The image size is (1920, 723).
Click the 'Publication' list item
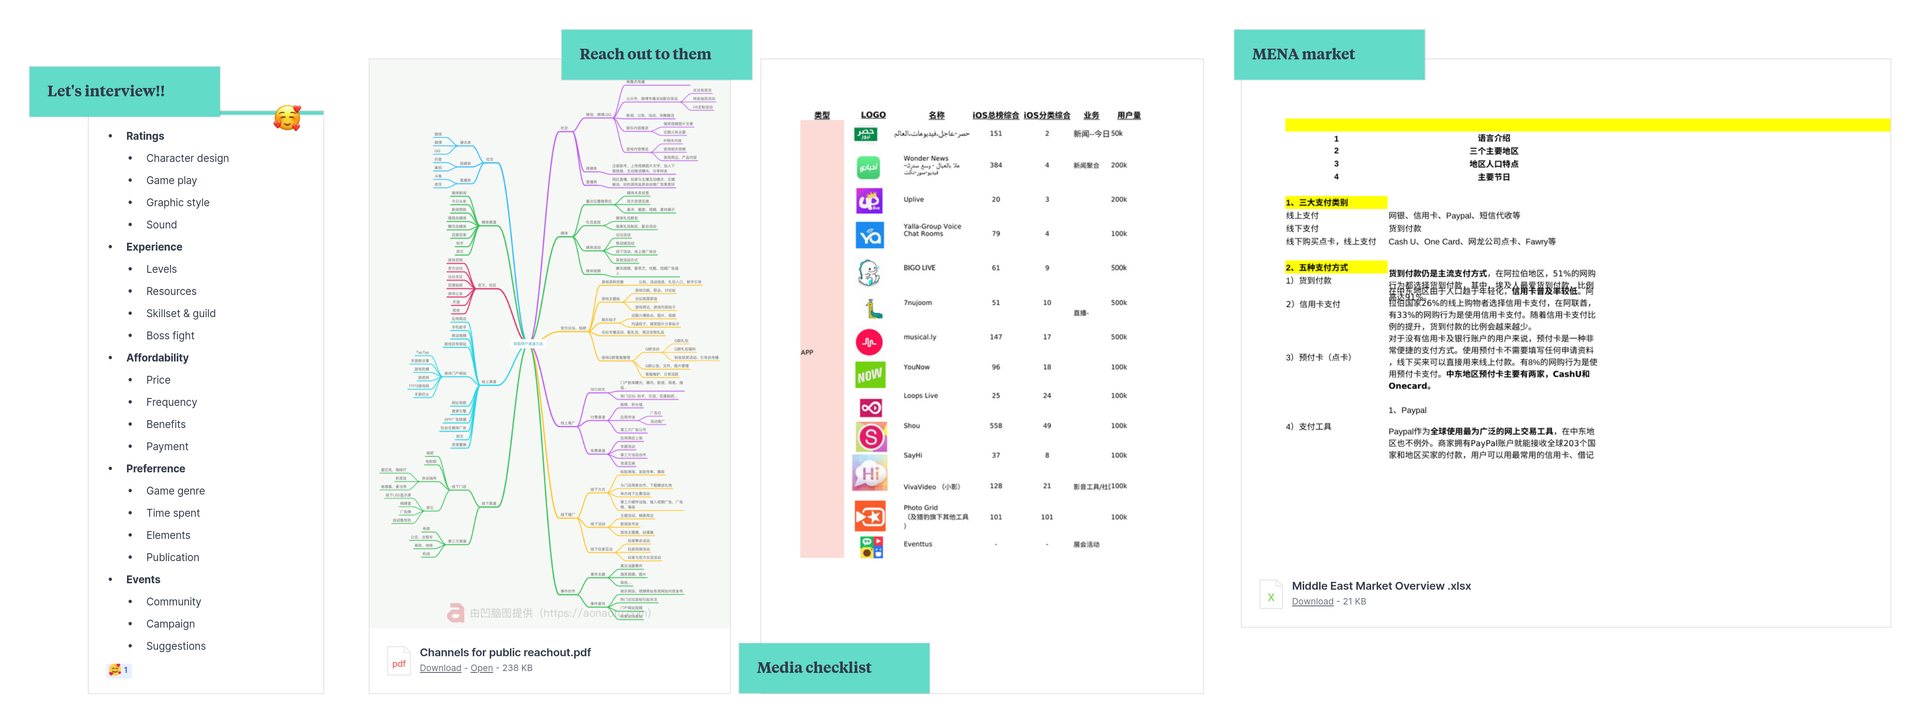point(172,558)
